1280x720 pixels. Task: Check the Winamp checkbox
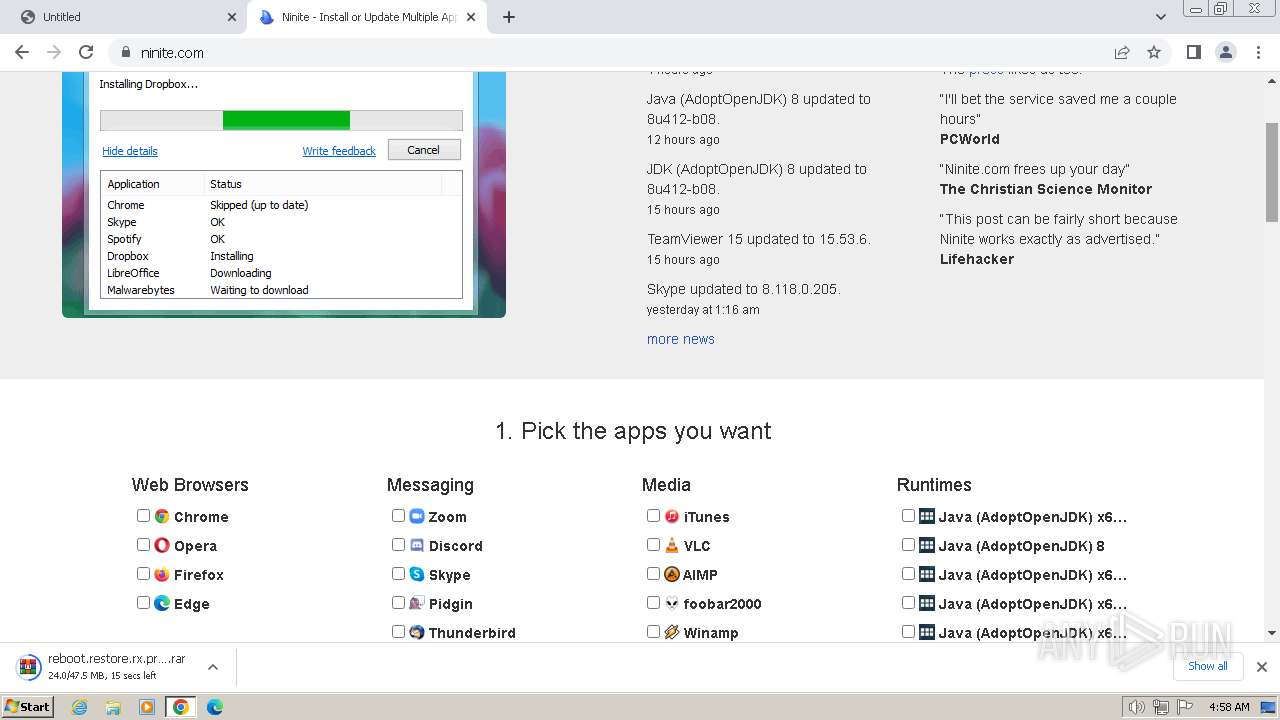(x=654, y=632)
